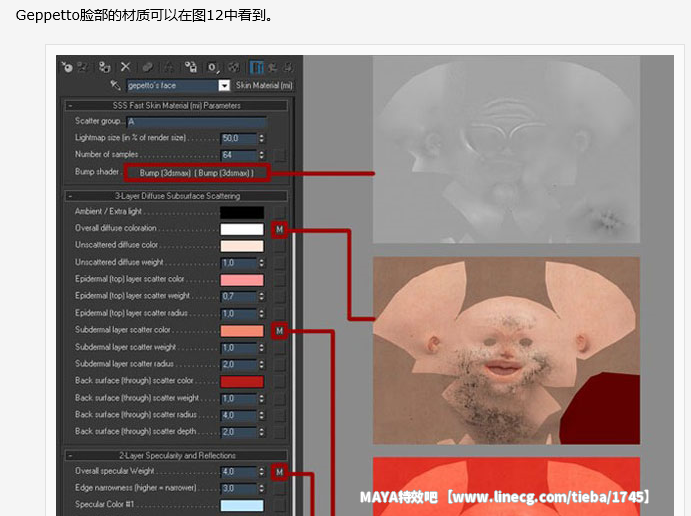
Task: Toggle the highlighted Show End Result icon
Action: [256, 67]
